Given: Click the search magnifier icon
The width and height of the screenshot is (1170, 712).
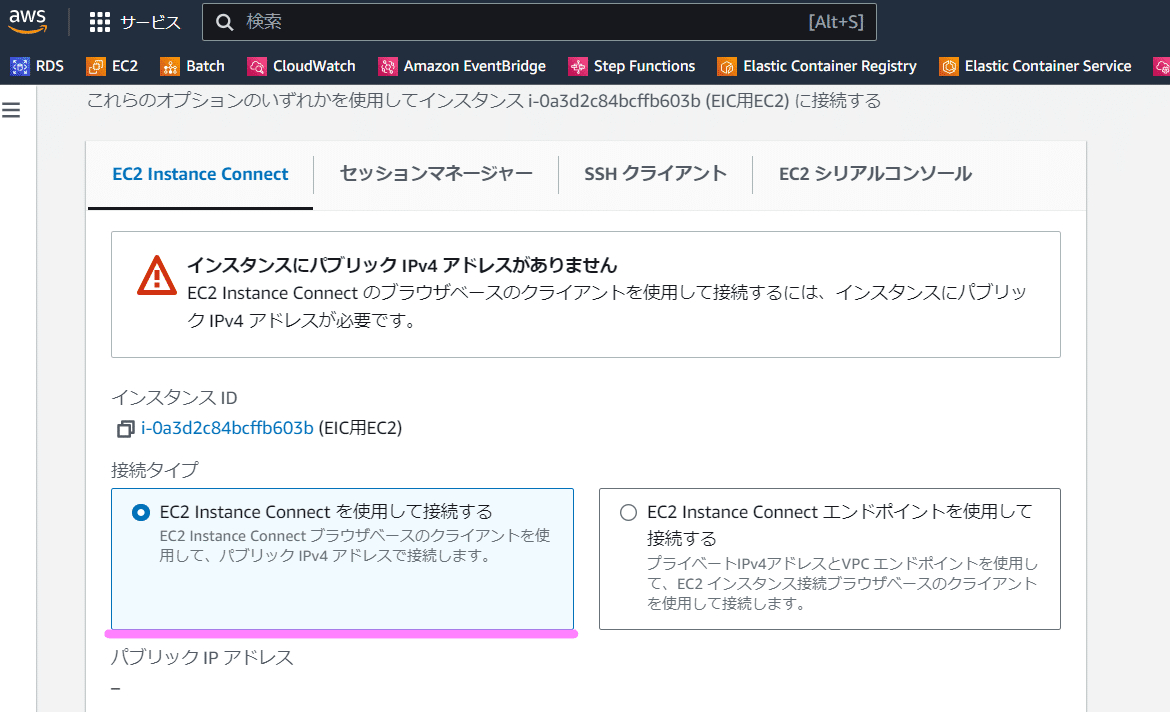Looking at the screenshot, I should coord(225,22).
